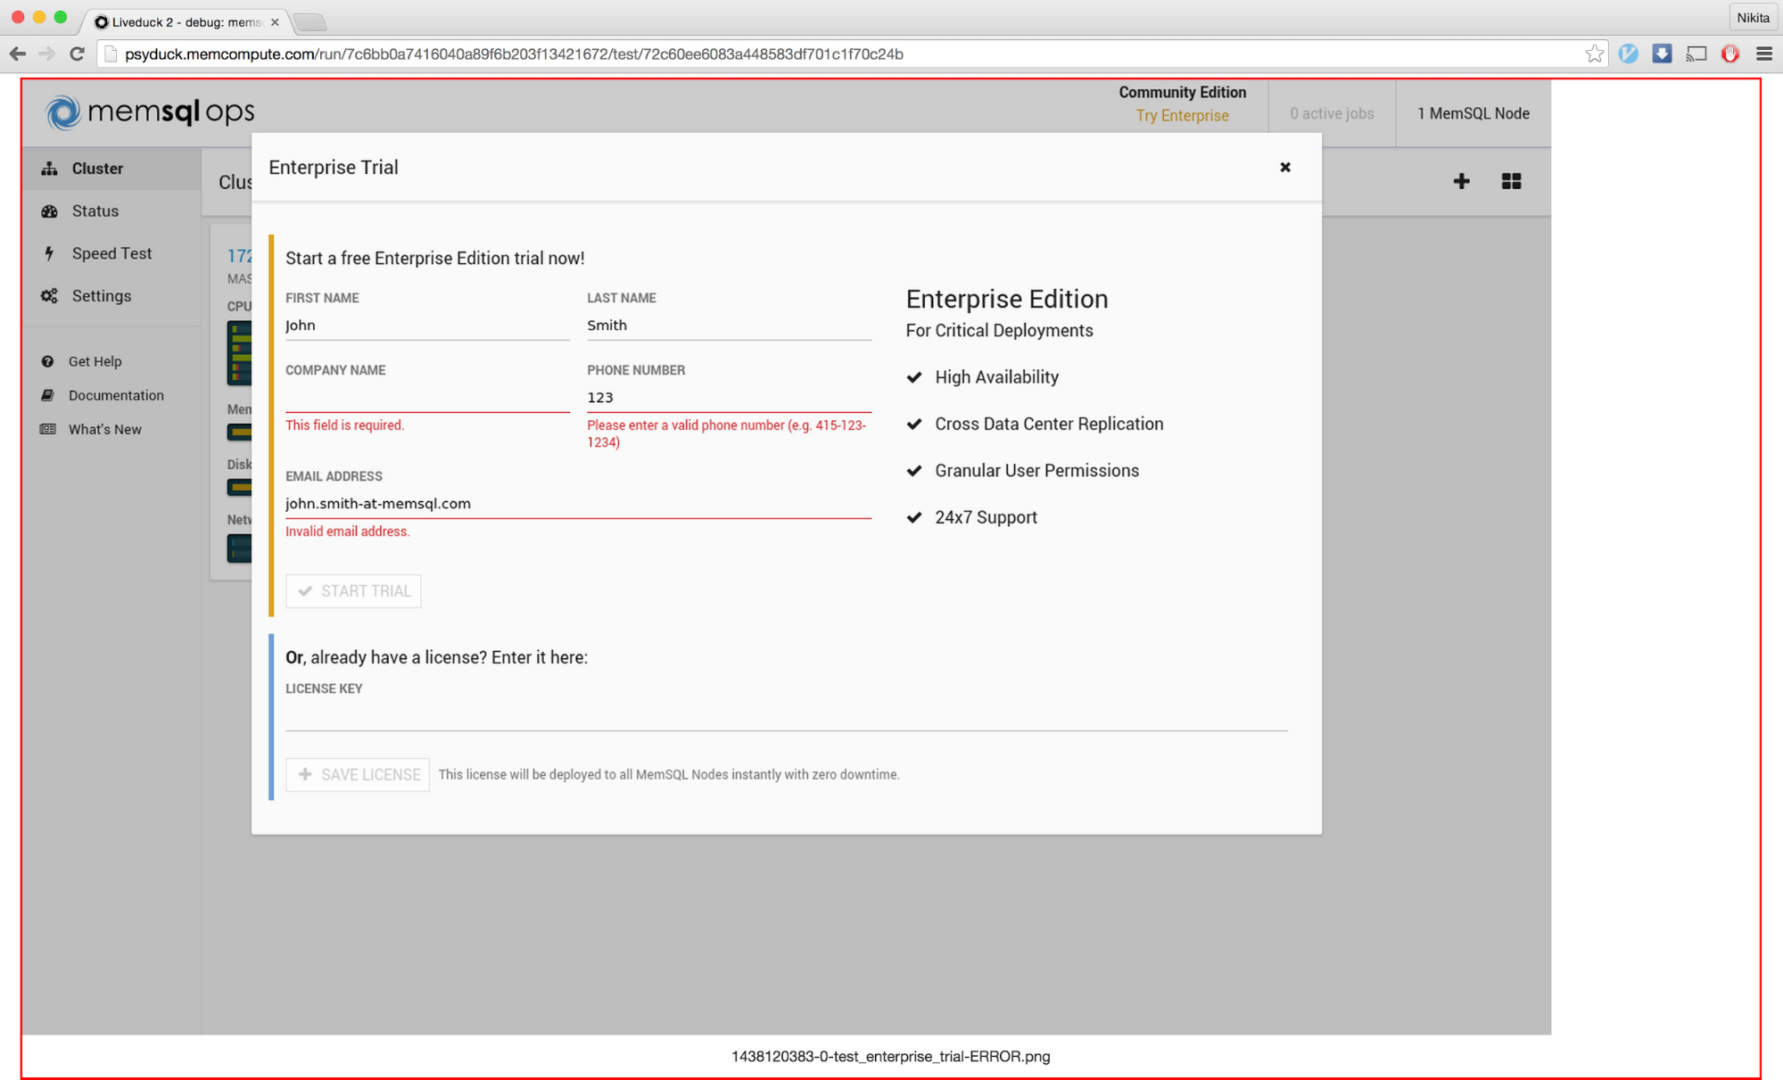The width and height of the screenshot is (1783, 1080).
Task: Open Settings in the sidebar
Action: coord(111,296)
